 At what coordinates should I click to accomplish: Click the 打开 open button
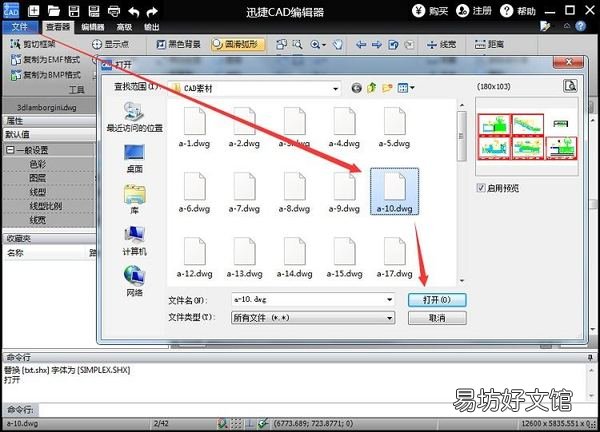(x=437, y=300)
